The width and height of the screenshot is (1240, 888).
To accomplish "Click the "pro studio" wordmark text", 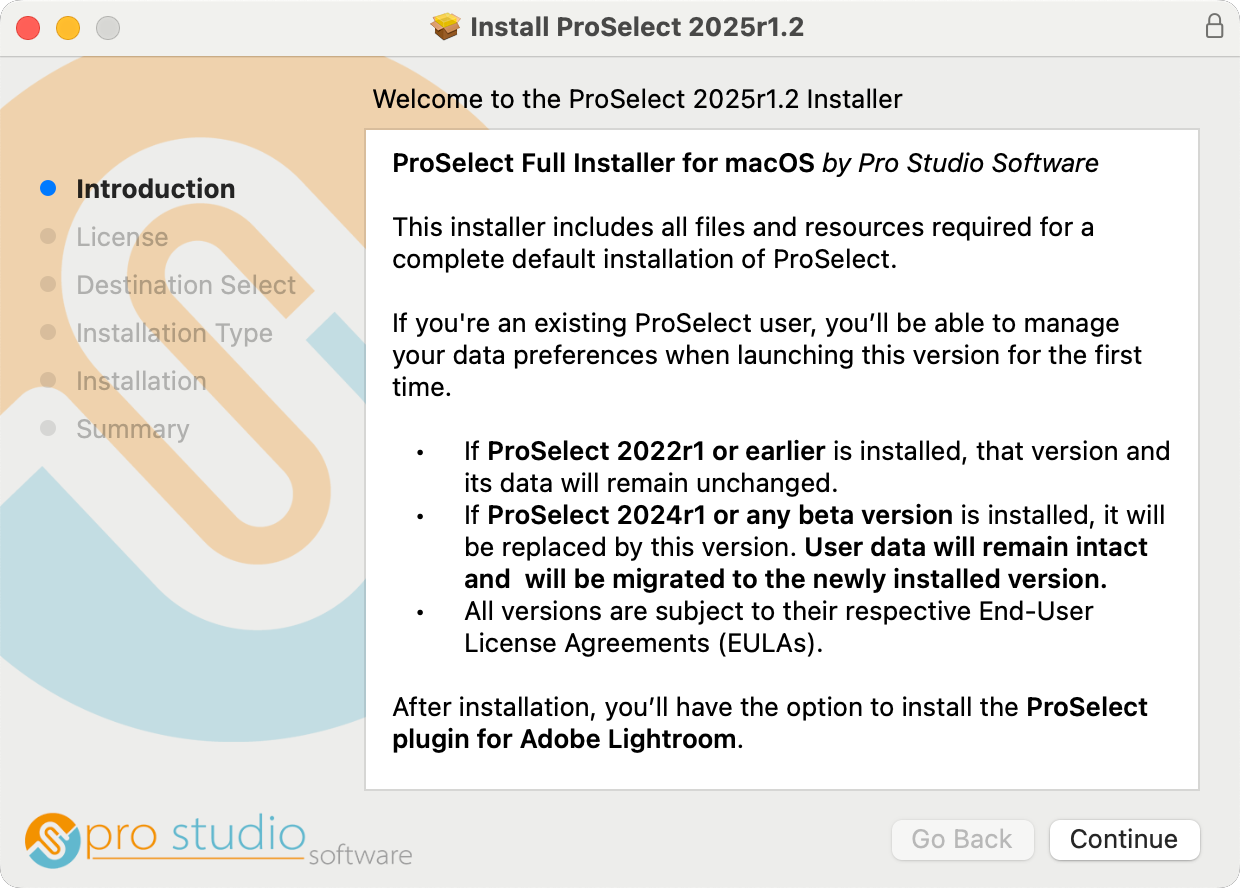I will [195, 836].
